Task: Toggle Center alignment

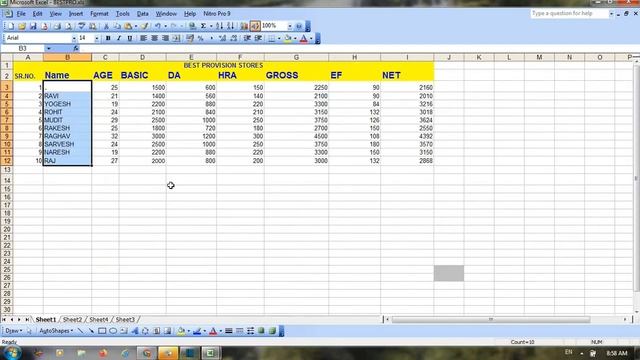Action: 154,38
